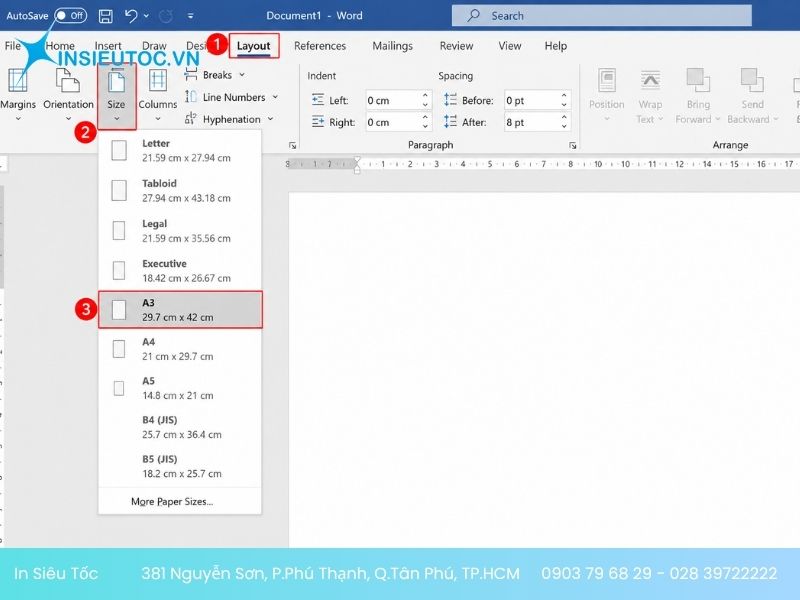The image size is (800, 600).
Task: Switch to the Mailings tab
Action: coord(392,46)
